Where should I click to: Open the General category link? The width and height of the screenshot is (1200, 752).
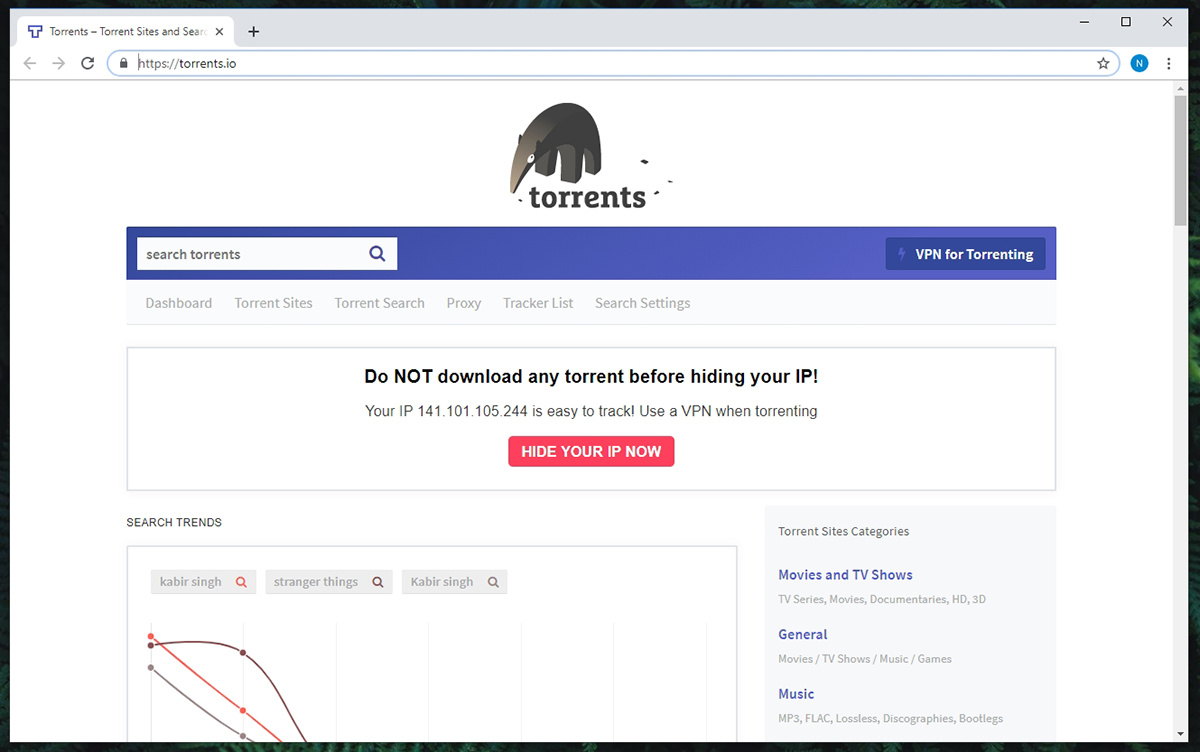[x=803, y=634]
